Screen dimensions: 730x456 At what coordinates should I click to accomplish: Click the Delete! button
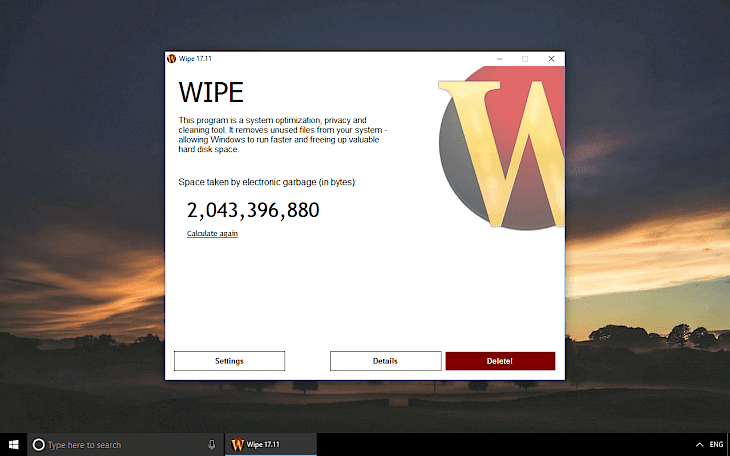pyautogui.click(x=500, y=361)
